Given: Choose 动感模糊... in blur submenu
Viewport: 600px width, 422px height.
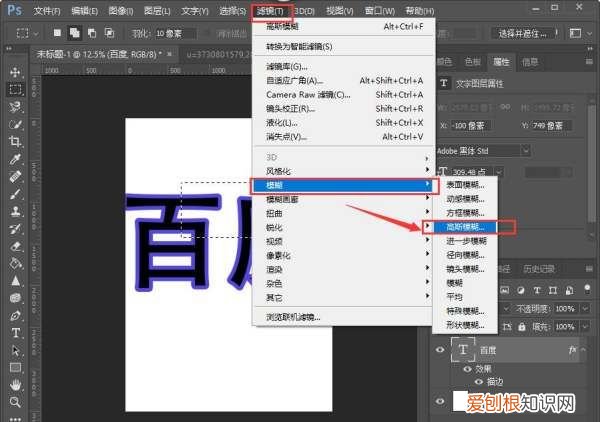Looking at the screenshot, I should coord(465,199).
